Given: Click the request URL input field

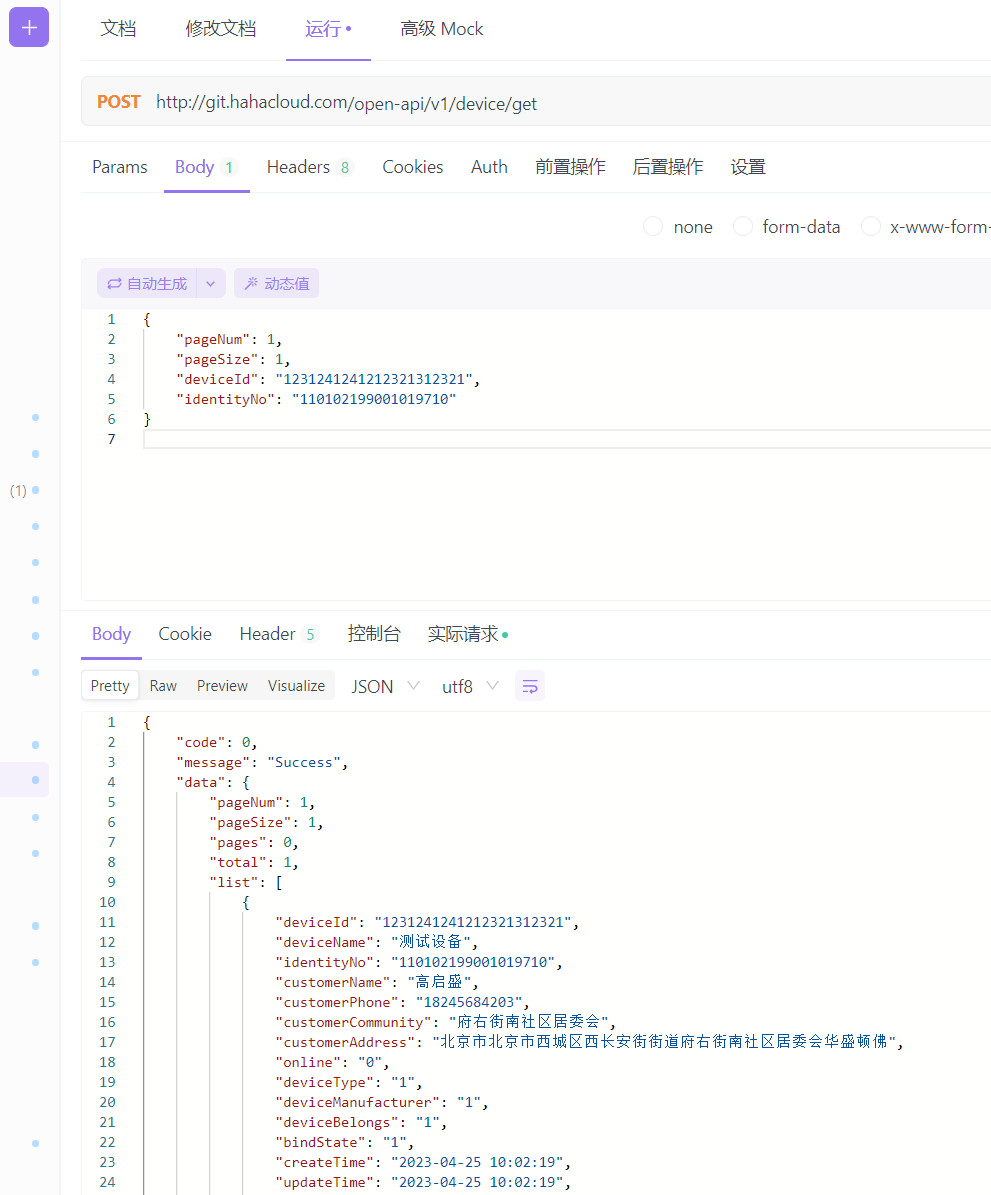Looking at the screenshot, I should click(x=536, y=101).
